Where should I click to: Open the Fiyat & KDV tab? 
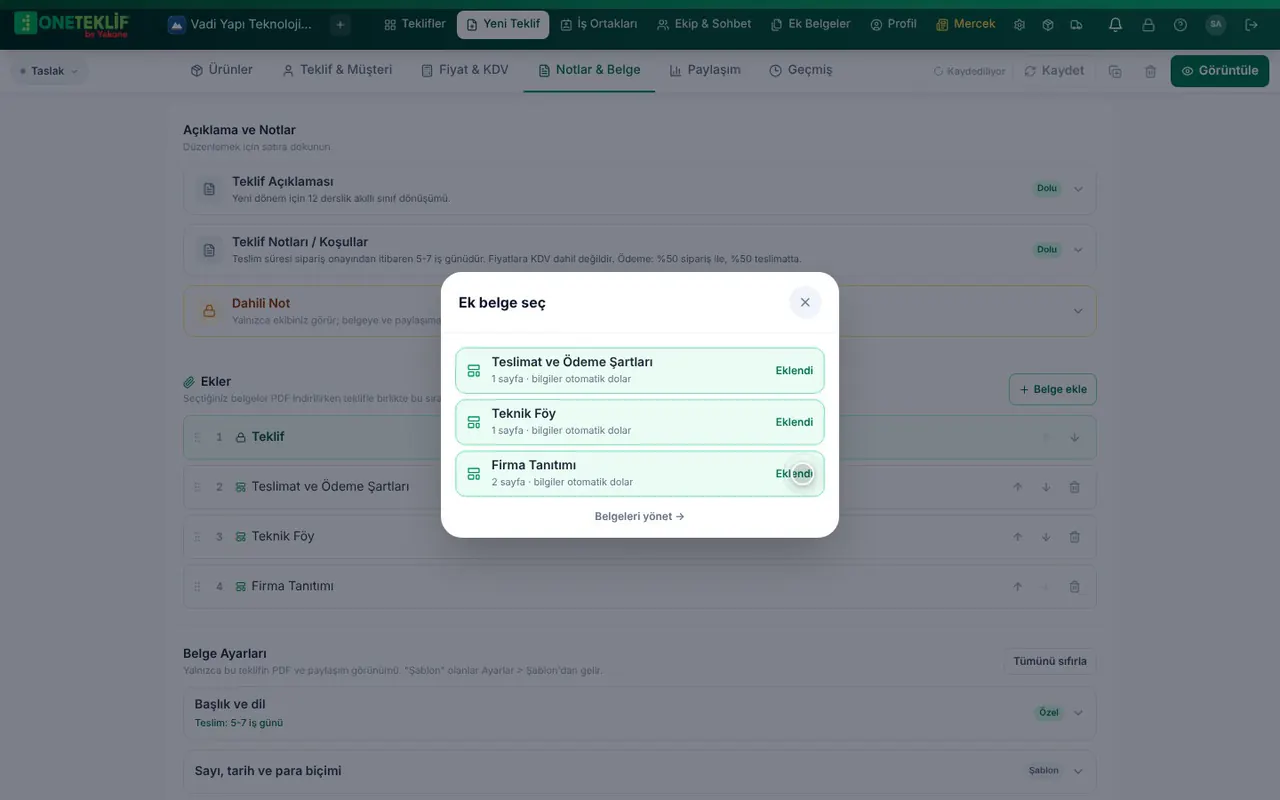tap(465, 70)
